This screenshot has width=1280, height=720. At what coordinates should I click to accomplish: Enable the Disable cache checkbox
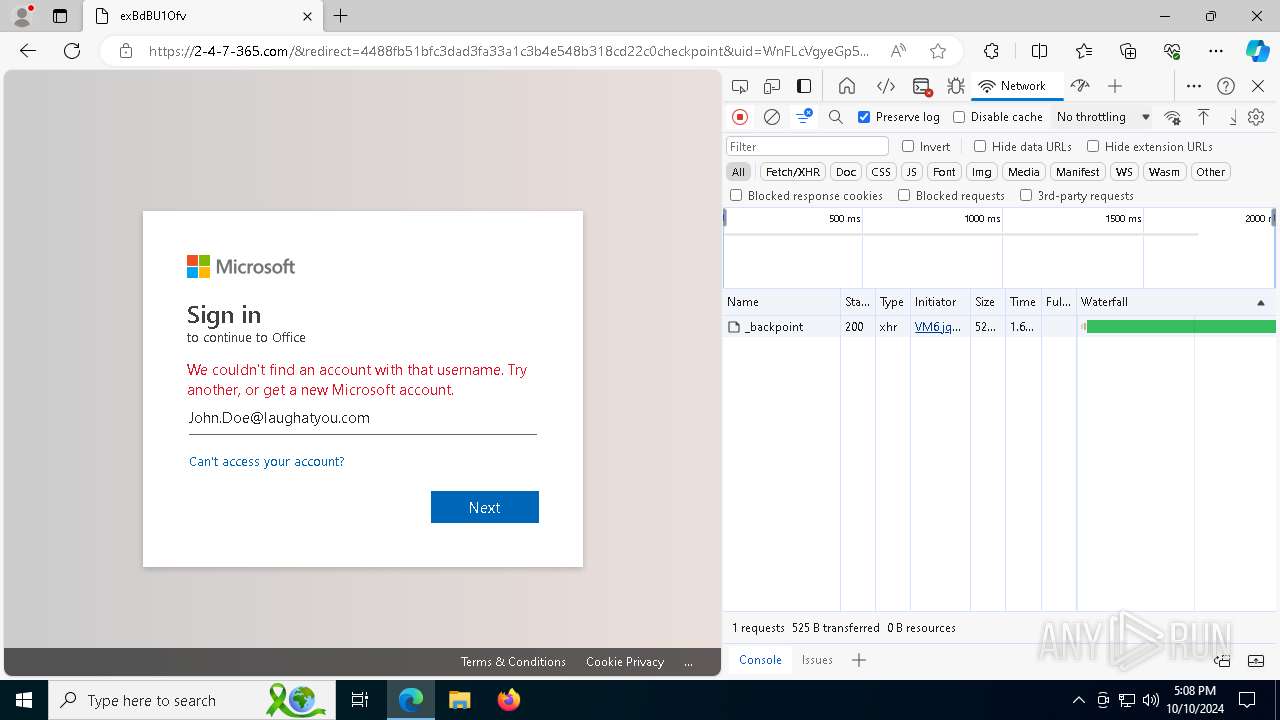pyautogui.click(x=959, y=117)
